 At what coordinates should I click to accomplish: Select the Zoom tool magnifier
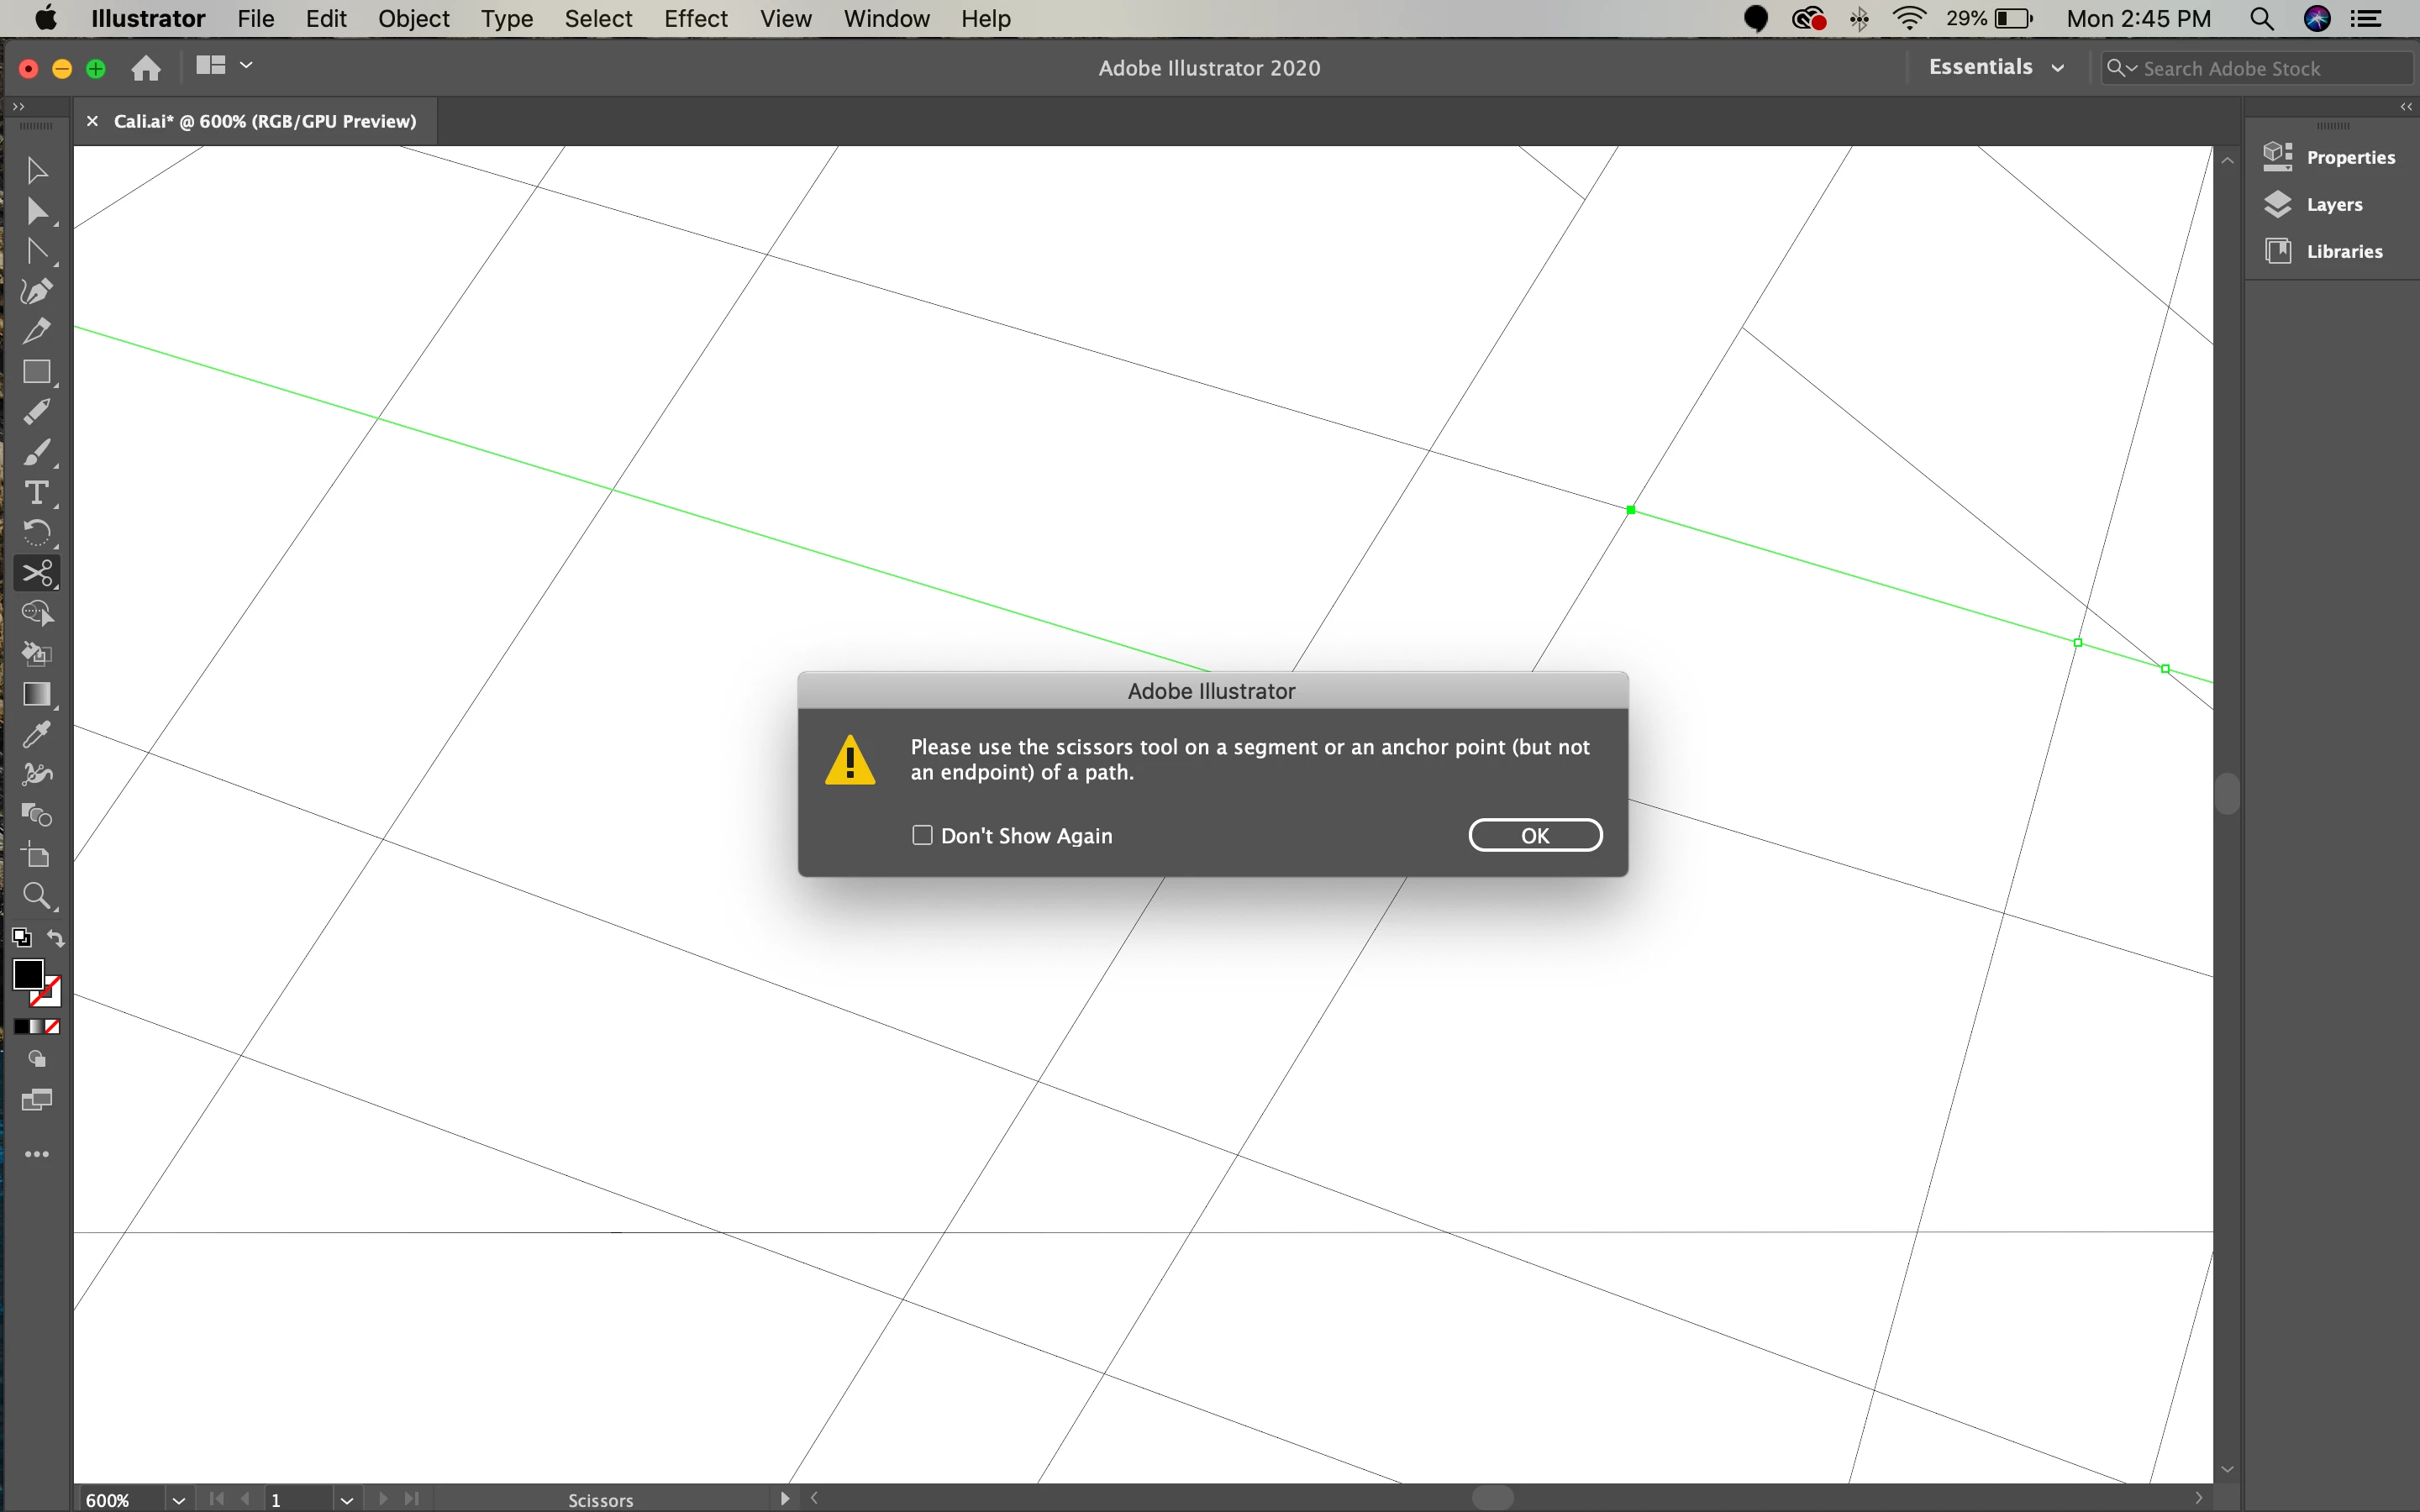[x=37, y=896]
